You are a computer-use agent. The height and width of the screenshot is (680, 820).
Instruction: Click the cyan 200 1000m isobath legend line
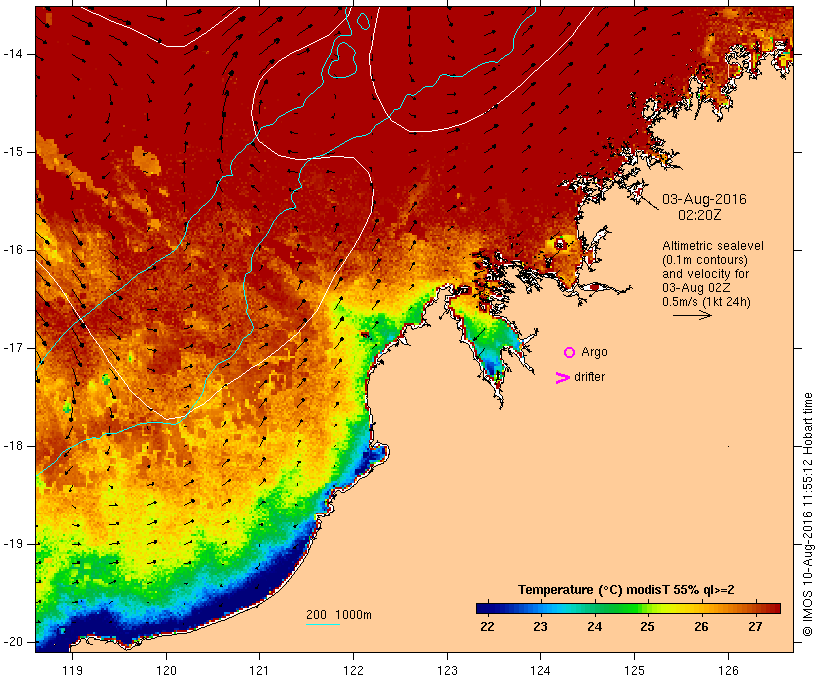point(323,624)
